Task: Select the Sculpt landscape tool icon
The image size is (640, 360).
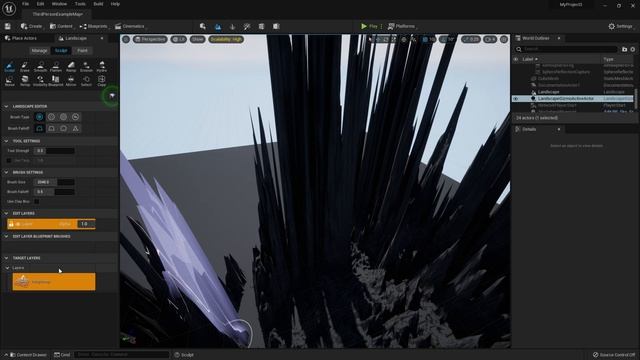Action: point(9,67)
